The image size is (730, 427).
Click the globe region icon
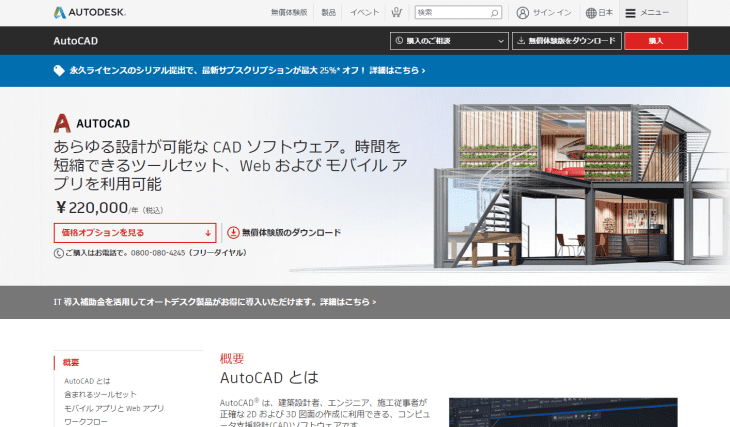click(591, 13)
